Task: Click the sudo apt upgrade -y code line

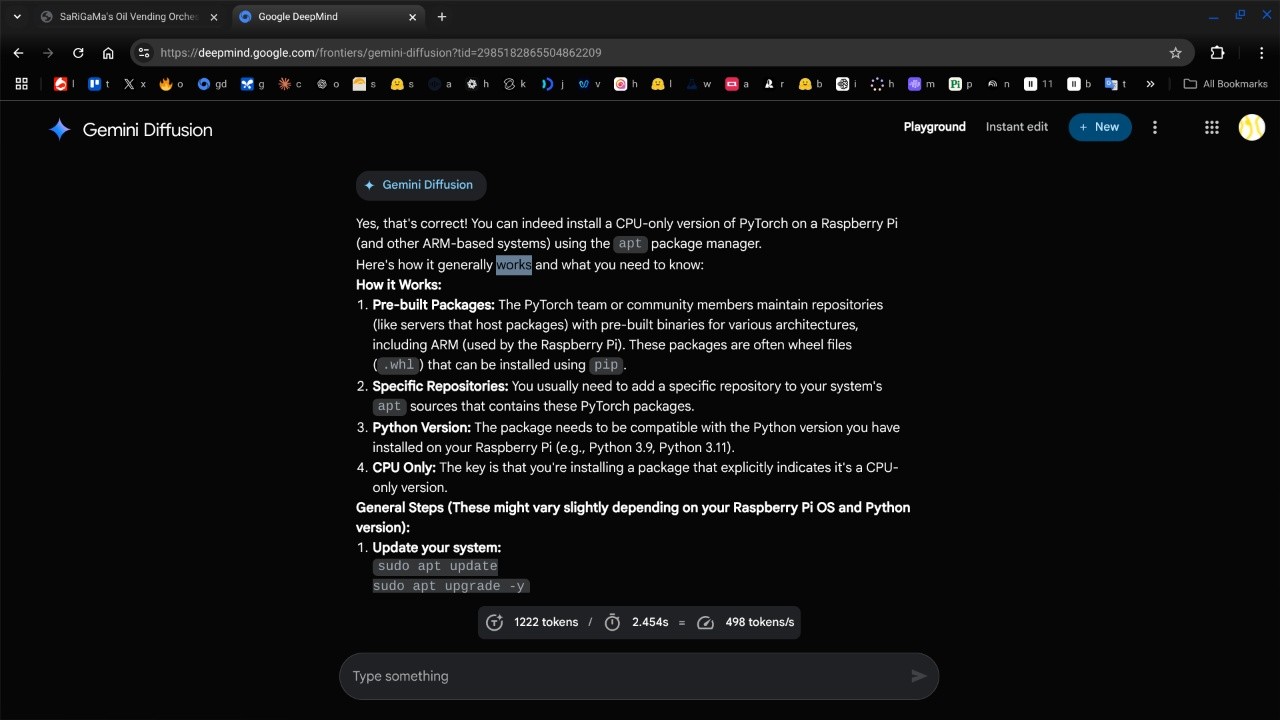Action: pos(451,586)
